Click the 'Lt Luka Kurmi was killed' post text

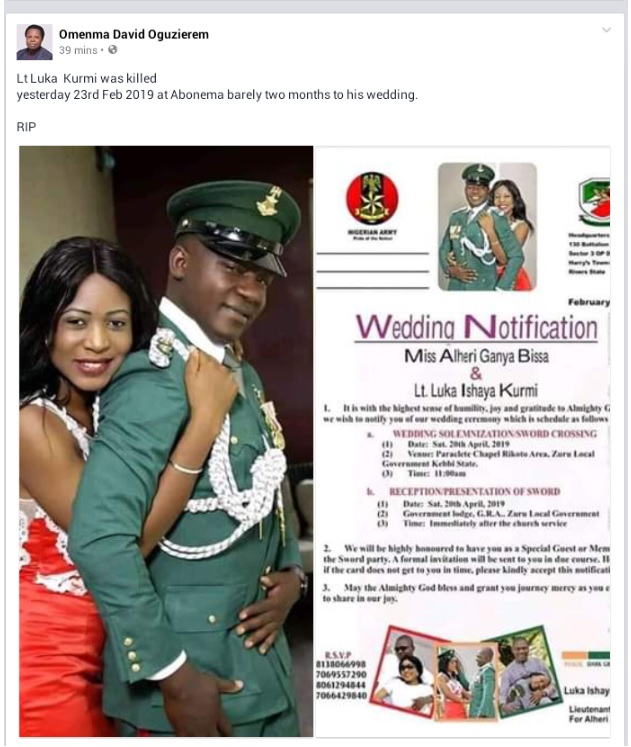pos(87,78)
